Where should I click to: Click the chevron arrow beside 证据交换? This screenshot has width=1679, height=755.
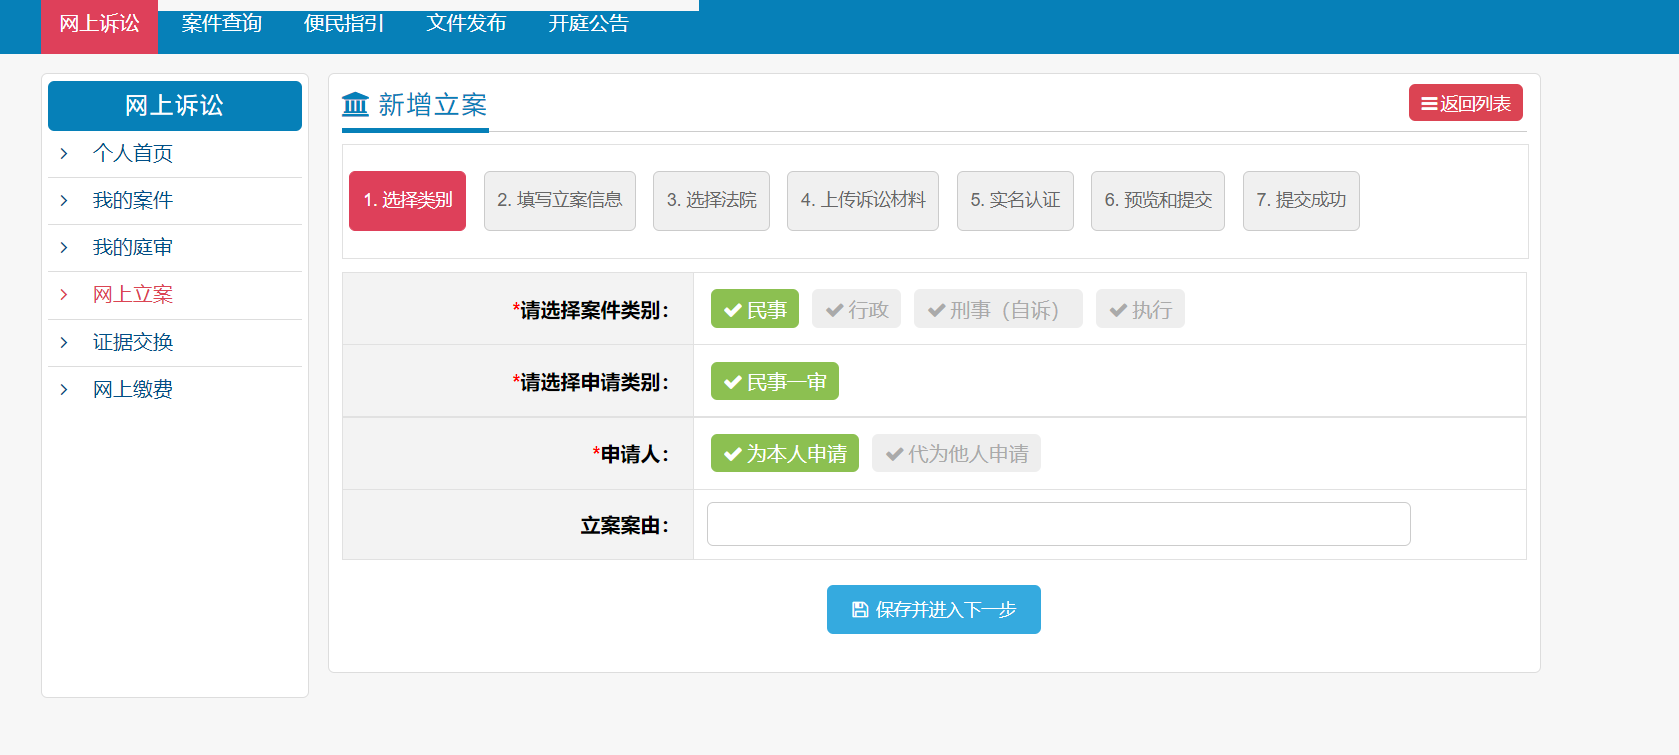64,342
